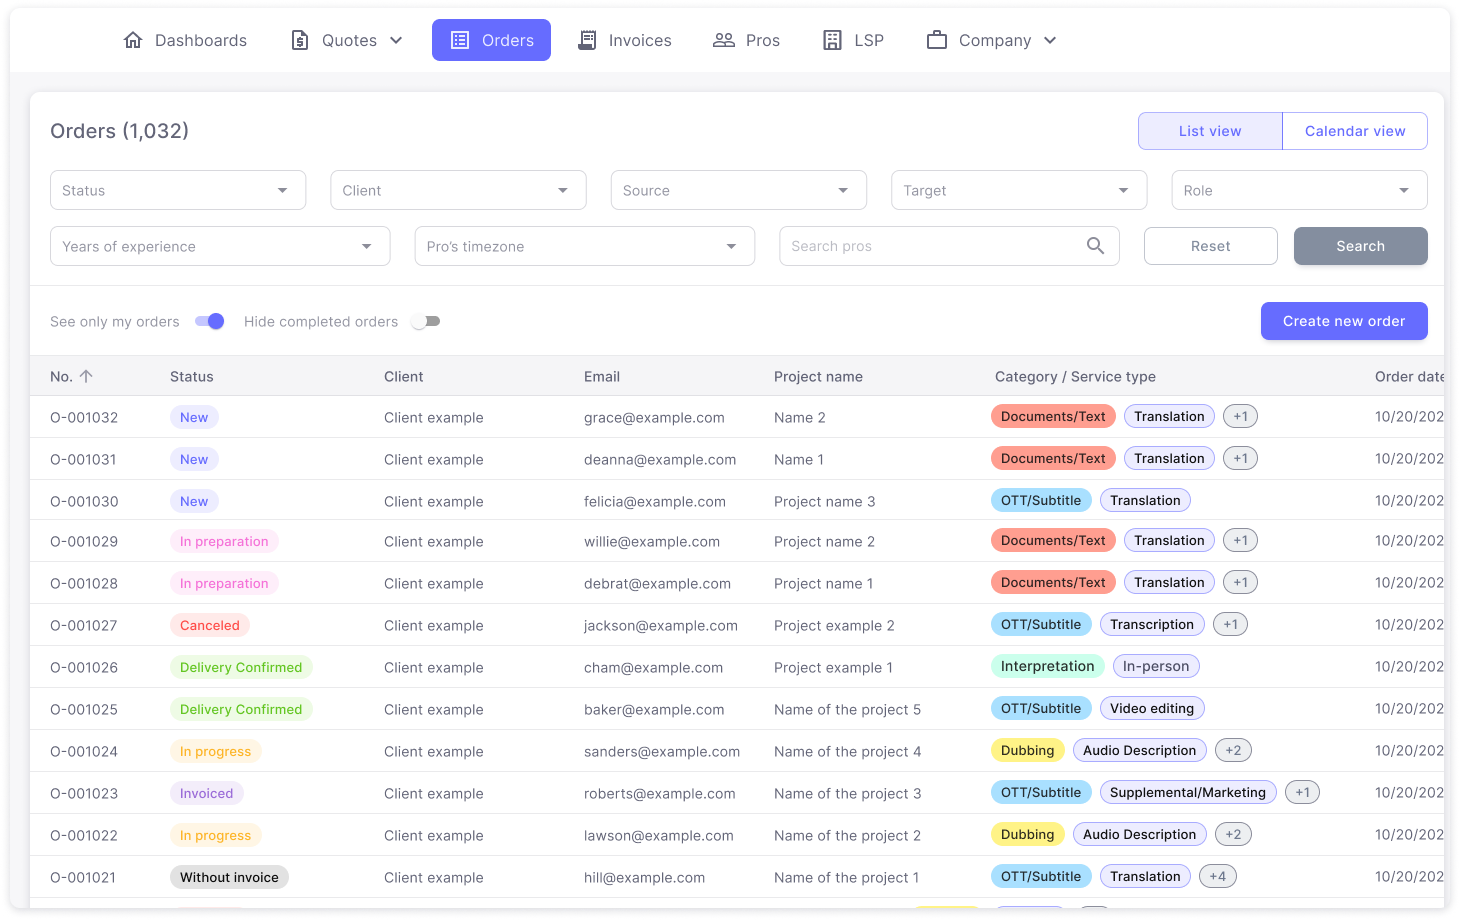Click the magnifier icon in Search pros
Screen dimensions: 1460x920
pos(1096,246)
